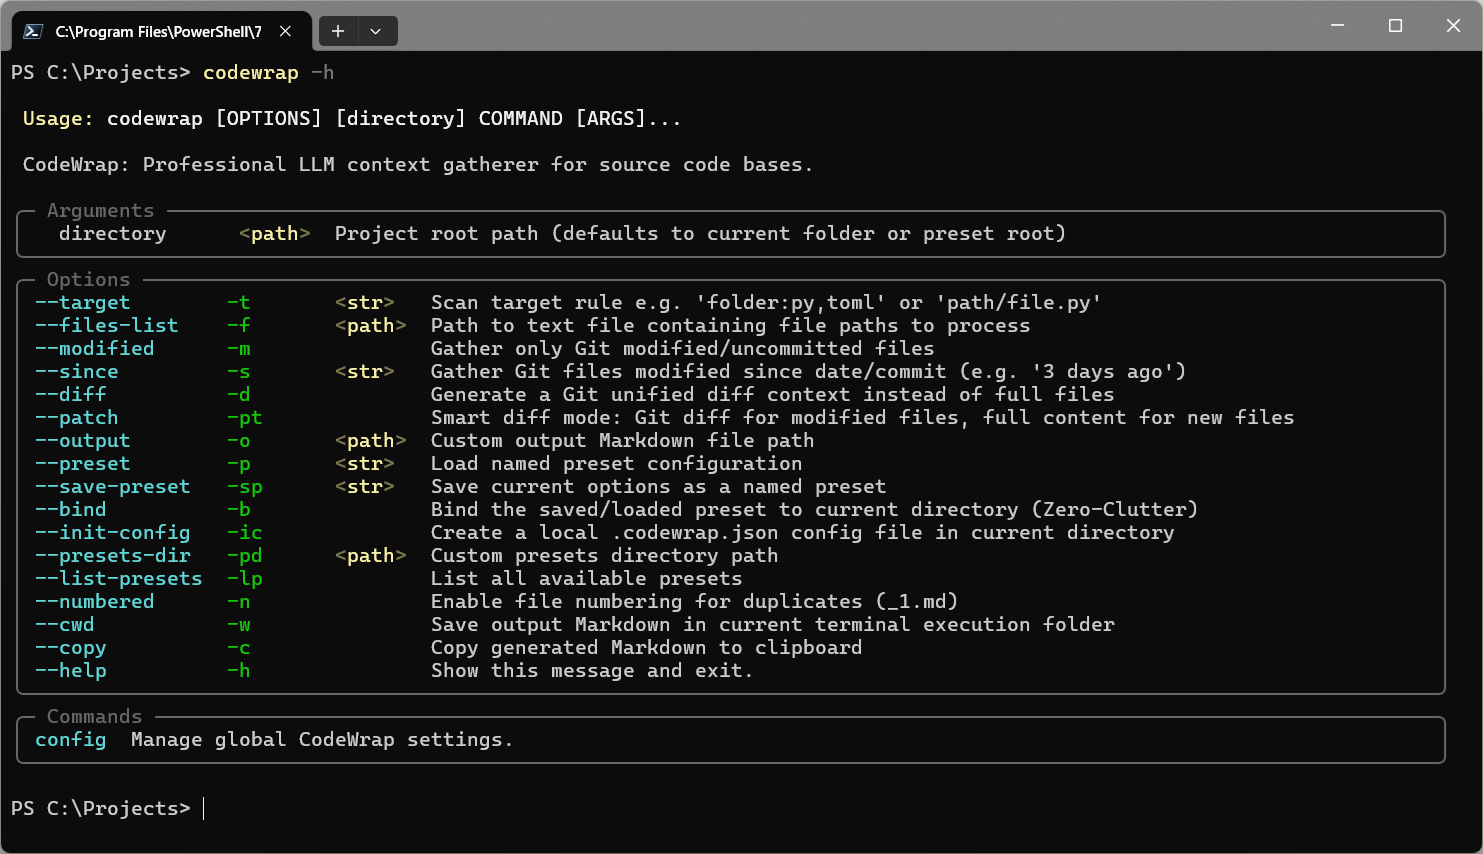Click the '--numbered' option text
The width and height of the screenshot is (1483, 854).
click(95, 602)
